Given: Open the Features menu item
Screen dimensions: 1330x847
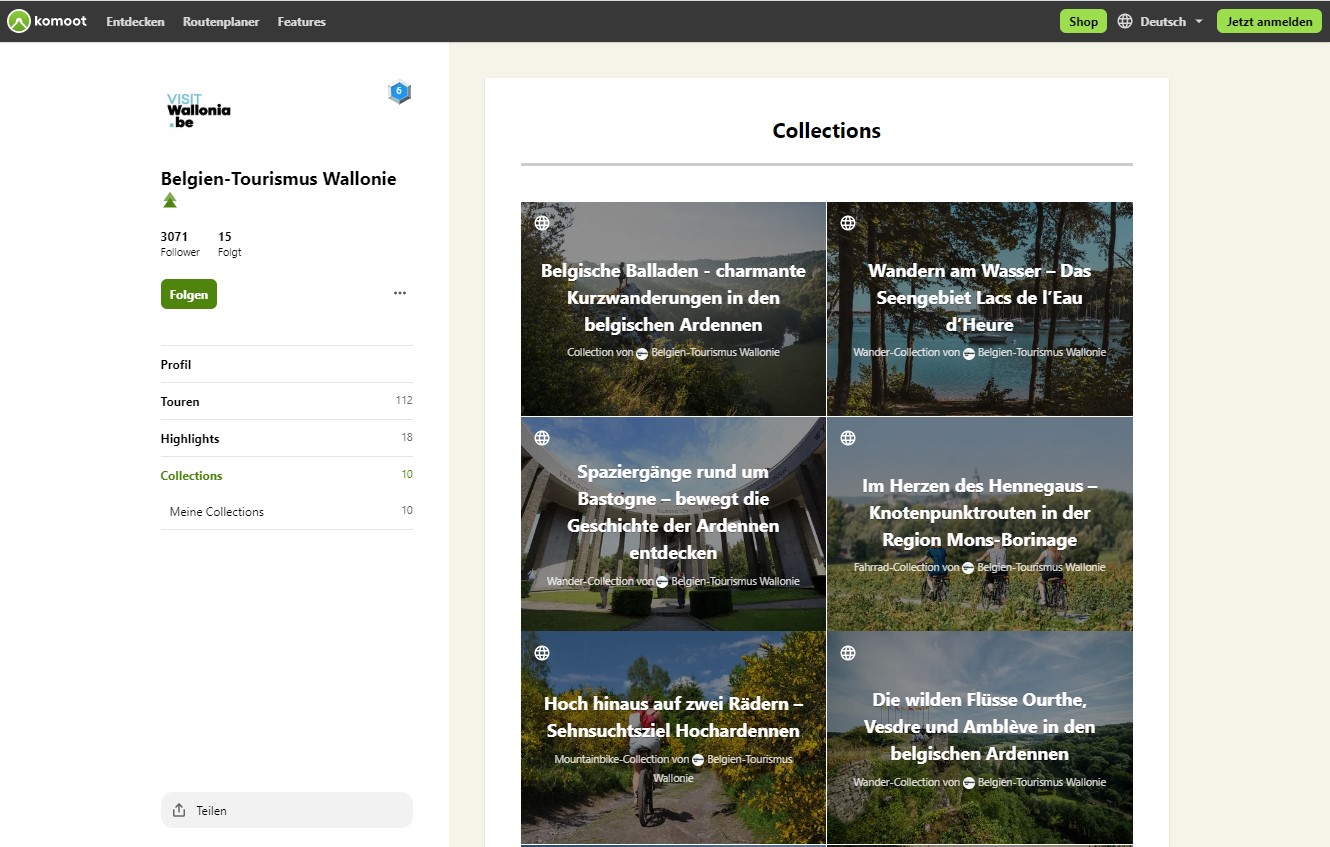Looking at the screenshot, I should [301, 21].
